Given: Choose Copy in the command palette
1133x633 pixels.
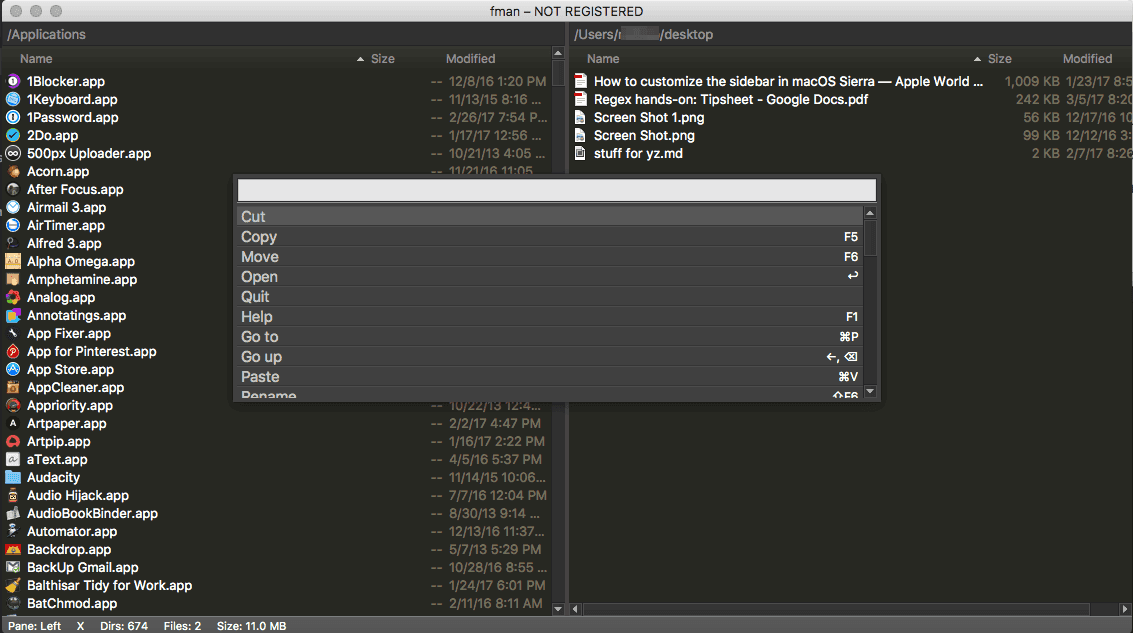Looking at the screenshot, I should (x=550, y=237).
